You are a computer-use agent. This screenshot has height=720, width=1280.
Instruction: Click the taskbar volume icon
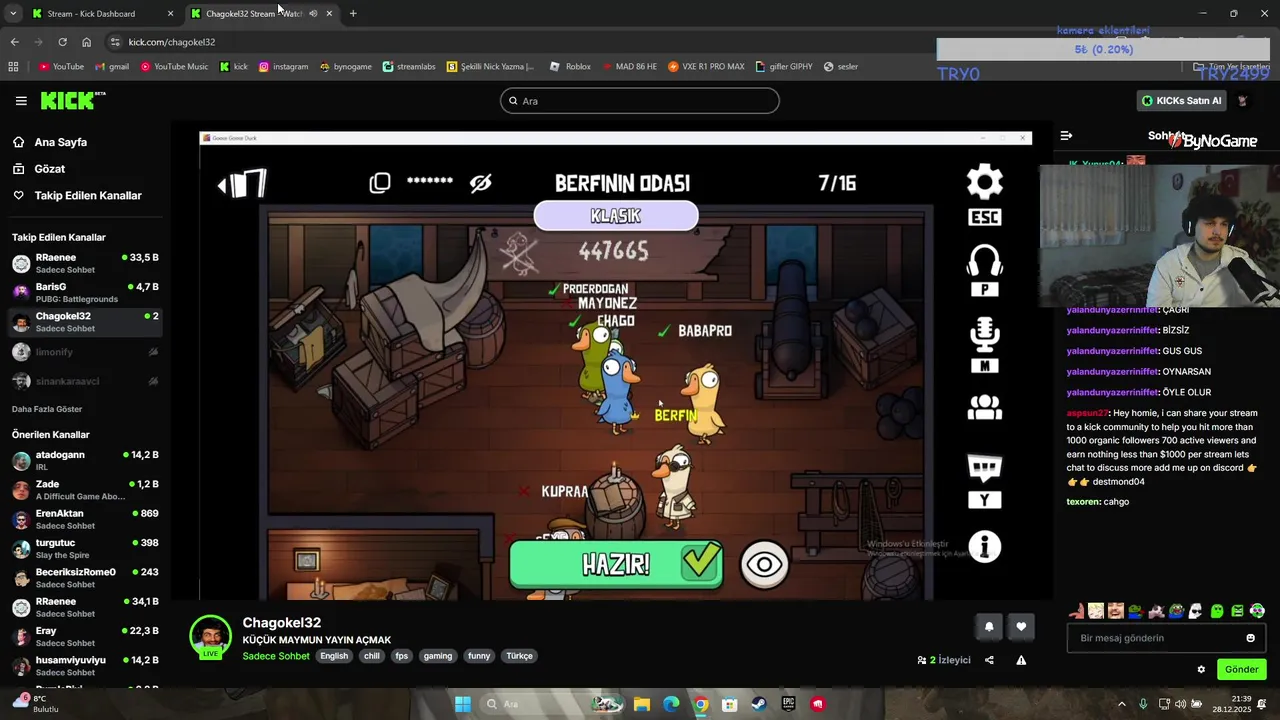1180,704
